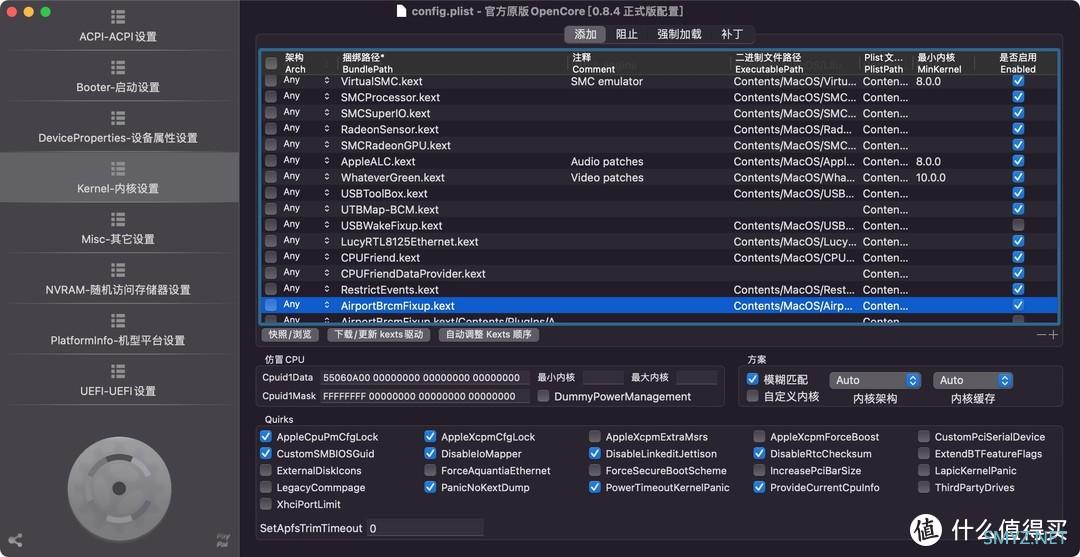This screenshot has height=557, width=1080.
Task: Click the config.plist document icon in title bar
Action: (x=401, y=10)
